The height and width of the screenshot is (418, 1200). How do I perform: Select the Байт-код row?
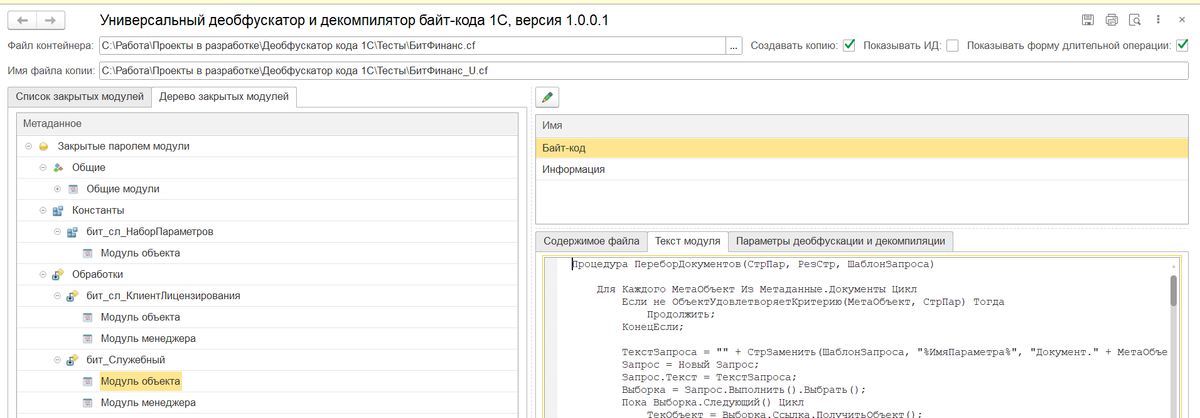click(861, 148)
